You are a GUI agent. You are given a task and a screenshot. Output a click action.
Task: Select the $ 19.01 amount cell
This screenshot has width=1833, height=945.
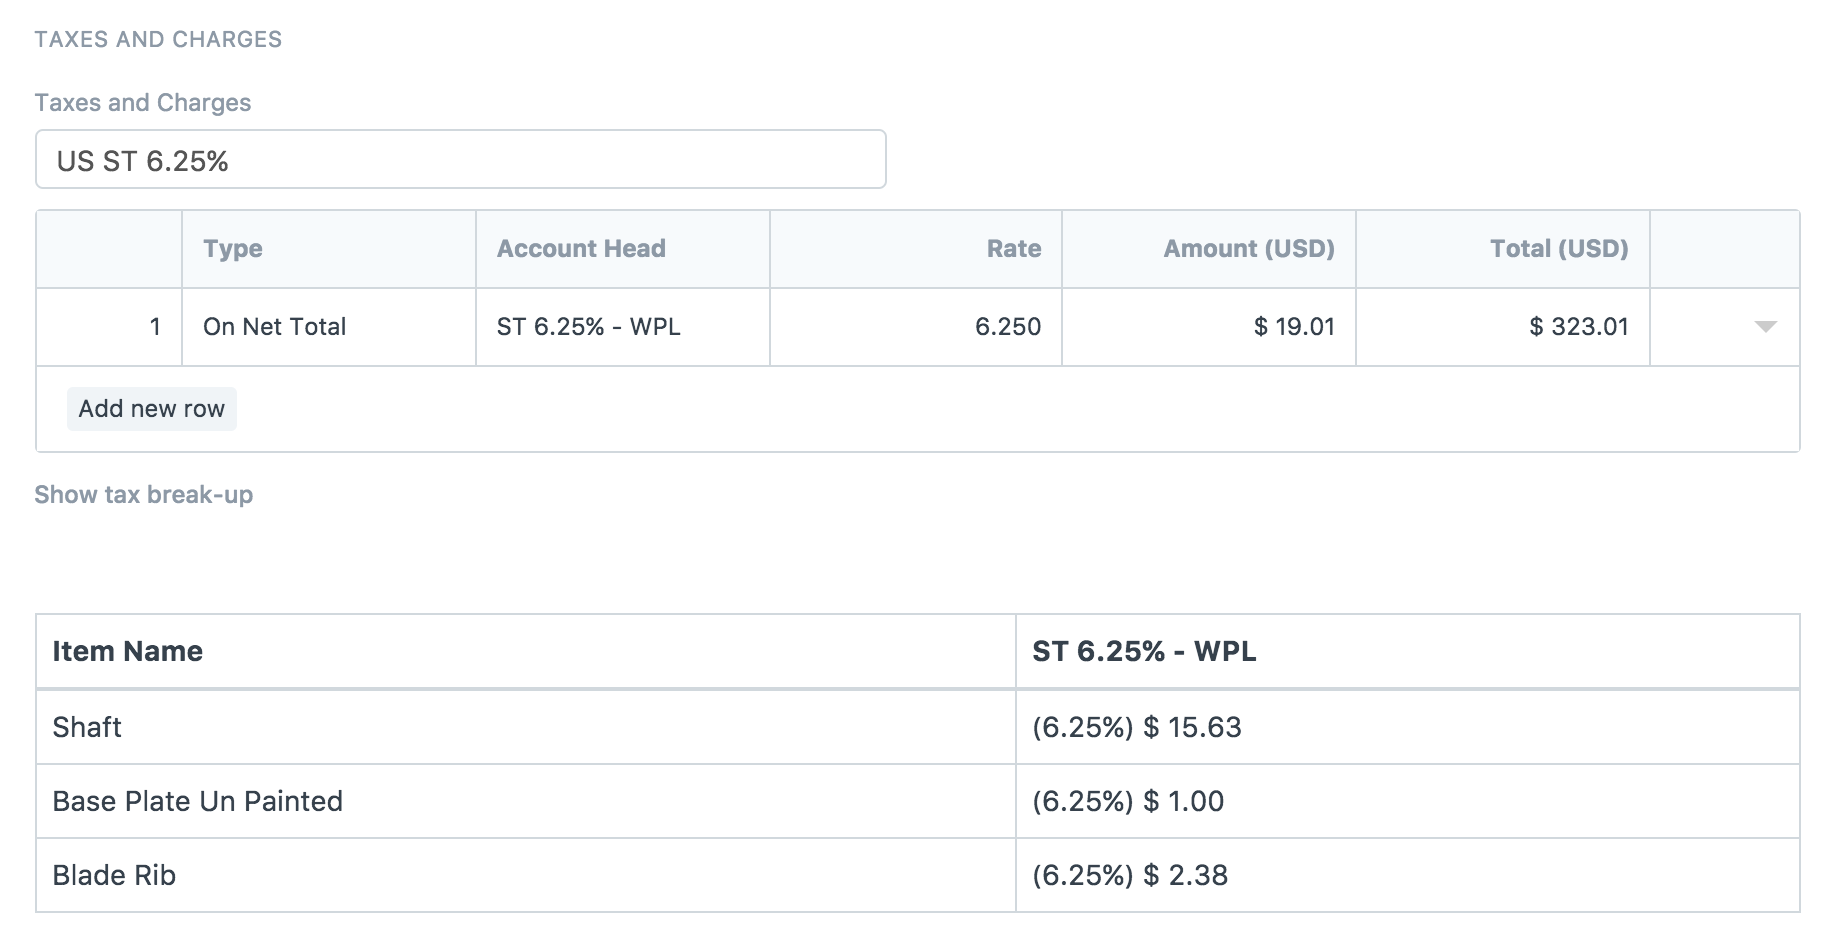click(x=1208, y=327)
